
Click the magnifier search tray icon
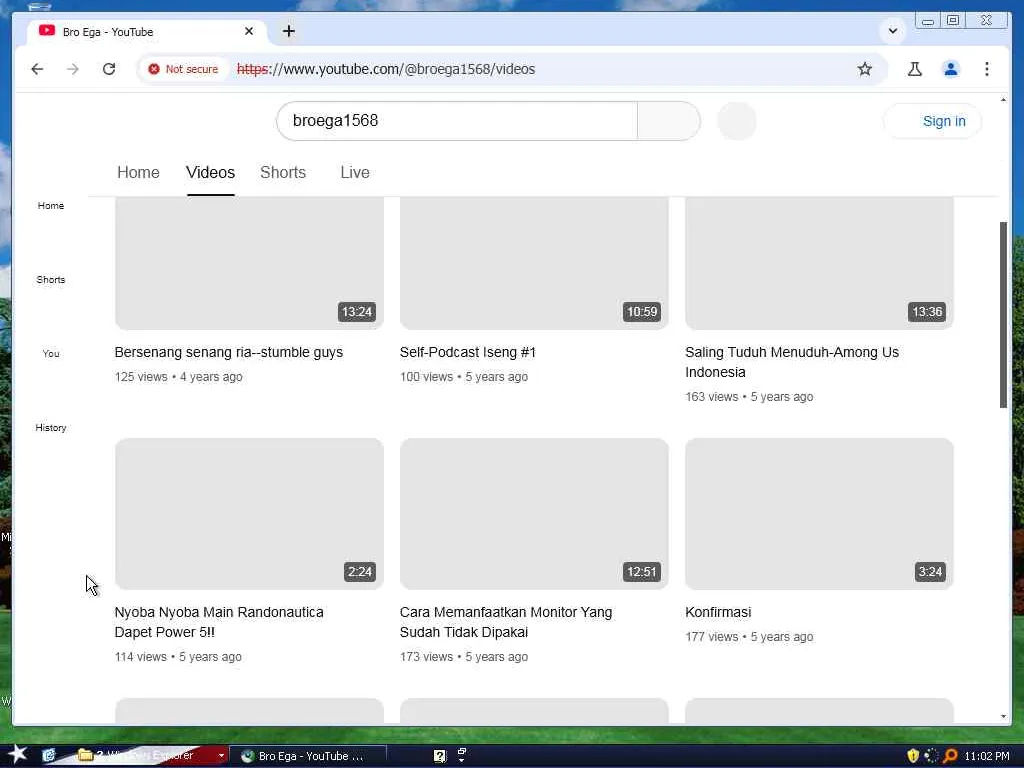(950, 756)
